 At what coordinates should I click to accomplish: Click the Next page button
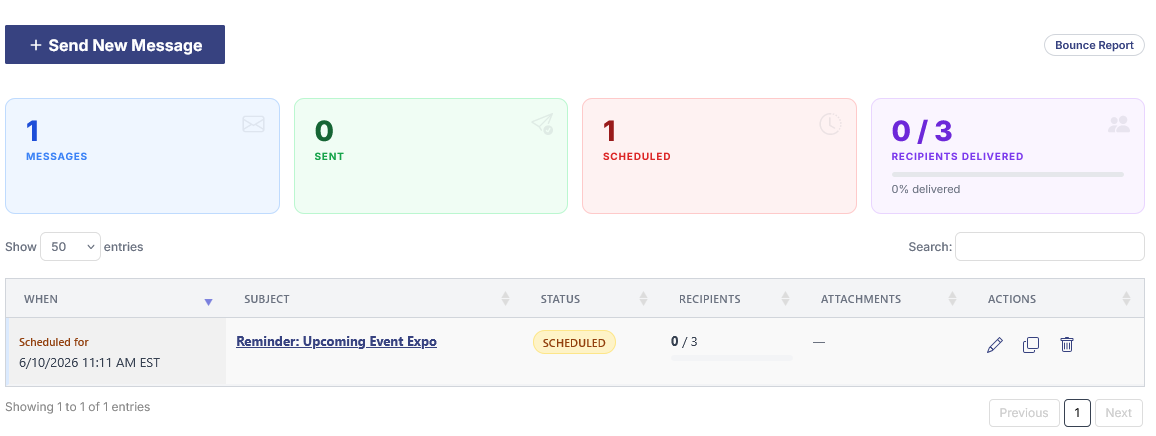1118,413
